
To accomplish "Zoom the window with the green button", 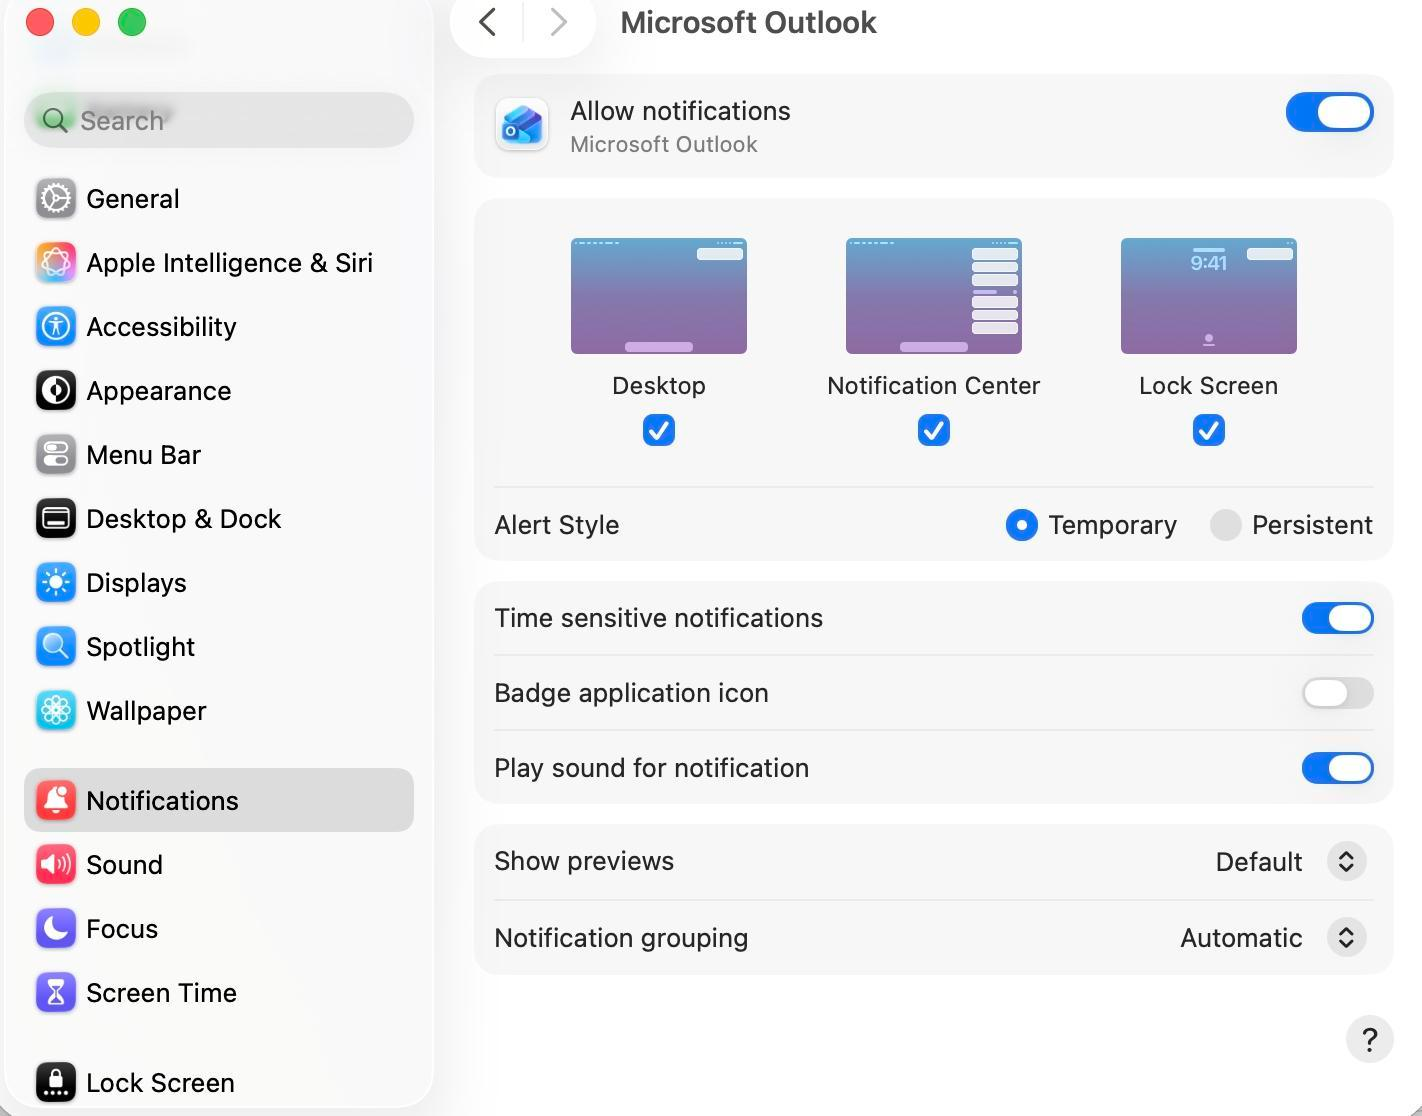I will click(132, 22).
